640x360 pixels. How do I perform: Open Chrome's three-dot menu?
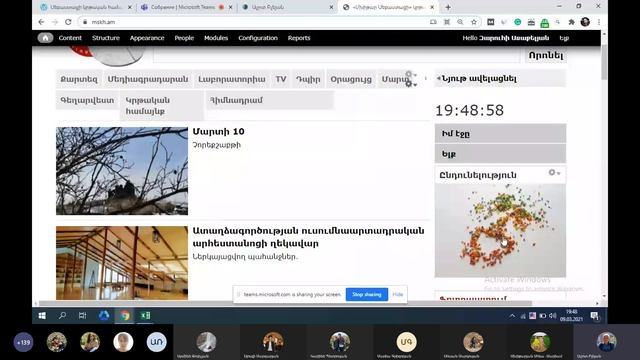point(599,22)
